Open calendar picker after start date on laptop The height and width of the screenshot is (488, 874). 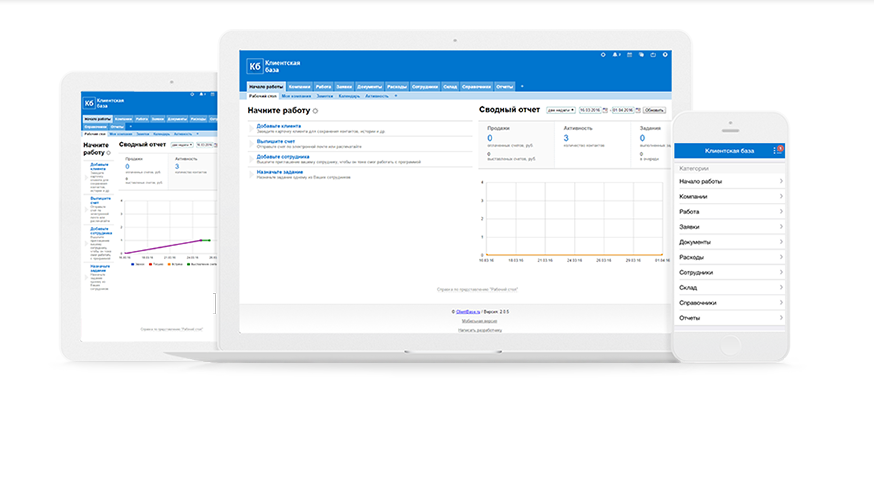605,110
